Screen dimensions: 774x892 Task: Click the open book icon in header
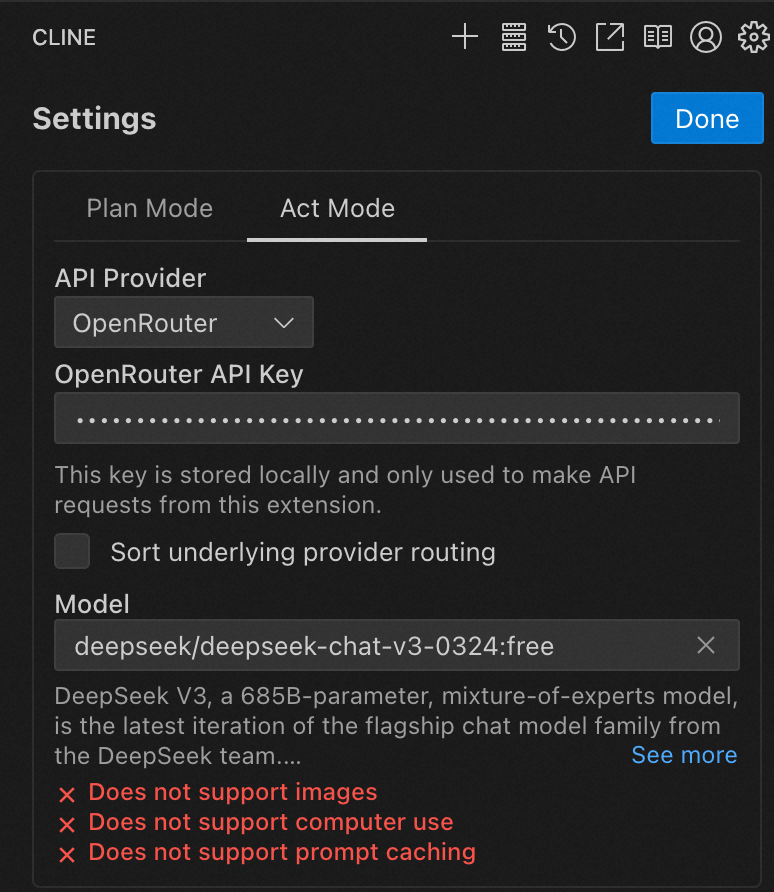pos(657,38)
